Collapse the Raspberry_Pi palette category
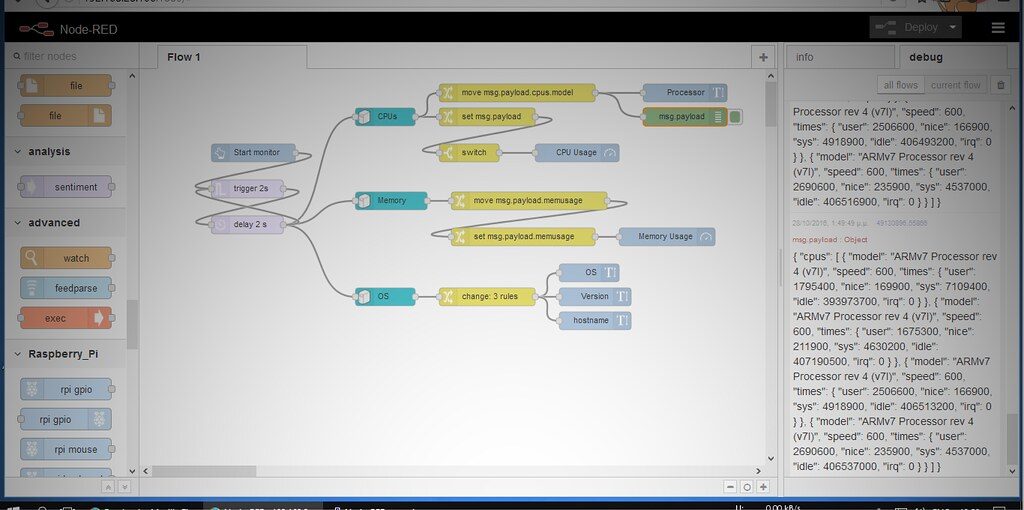 pyautogui.click(x=18, y=355)
